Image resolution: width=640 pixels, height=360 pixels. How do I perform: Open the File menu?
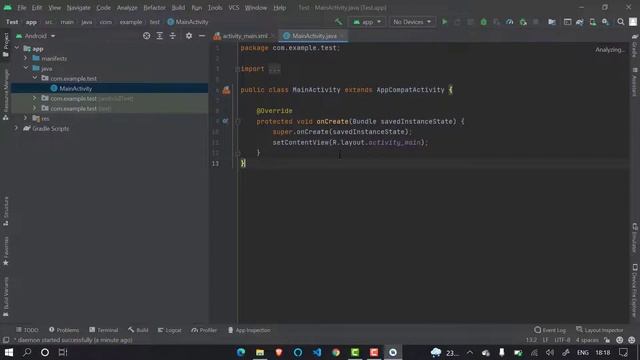click(x=21, y=8)
